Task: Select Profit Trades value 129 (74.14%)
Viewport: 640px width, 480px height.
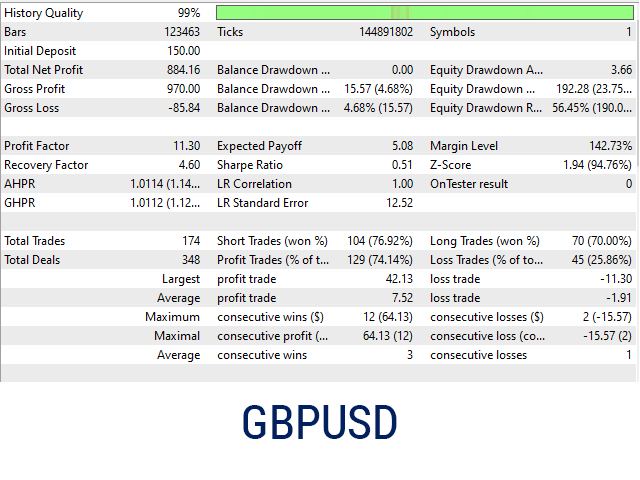Action: click(380, 260)
